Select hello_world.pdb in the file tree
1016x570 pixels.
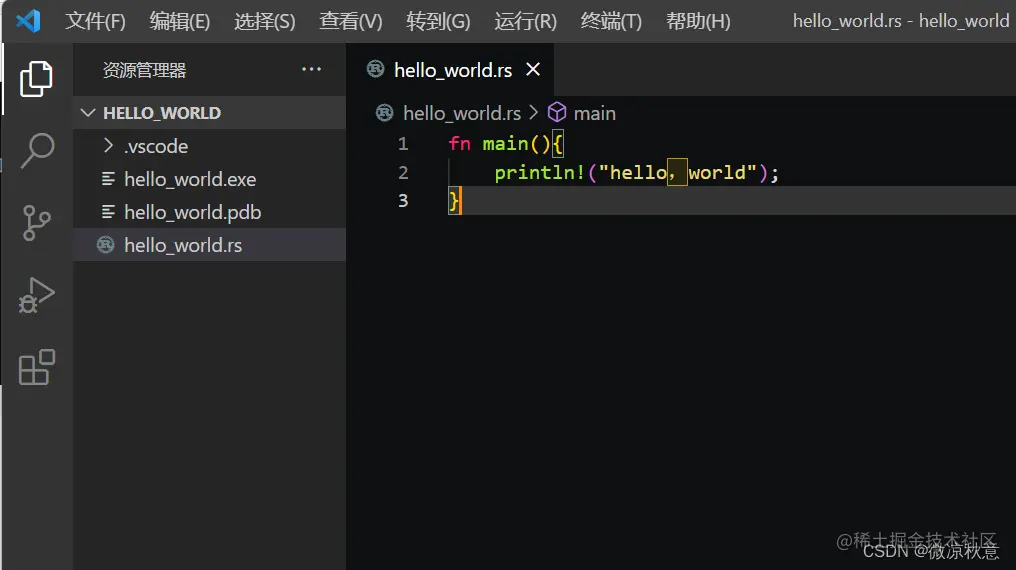coord(209,212)
